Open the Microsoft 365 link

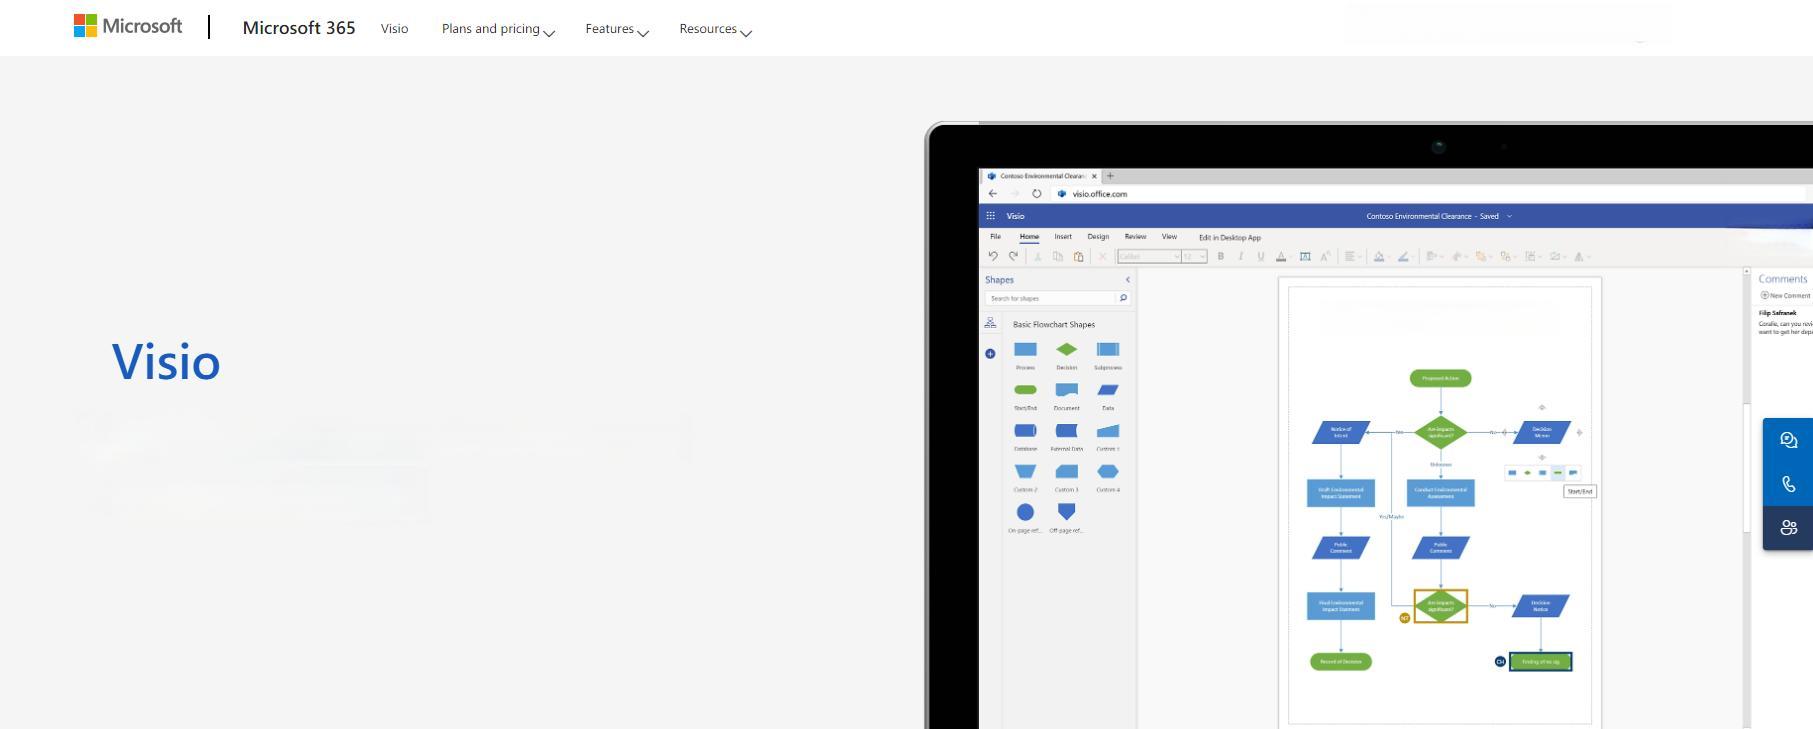pos(299,28)
